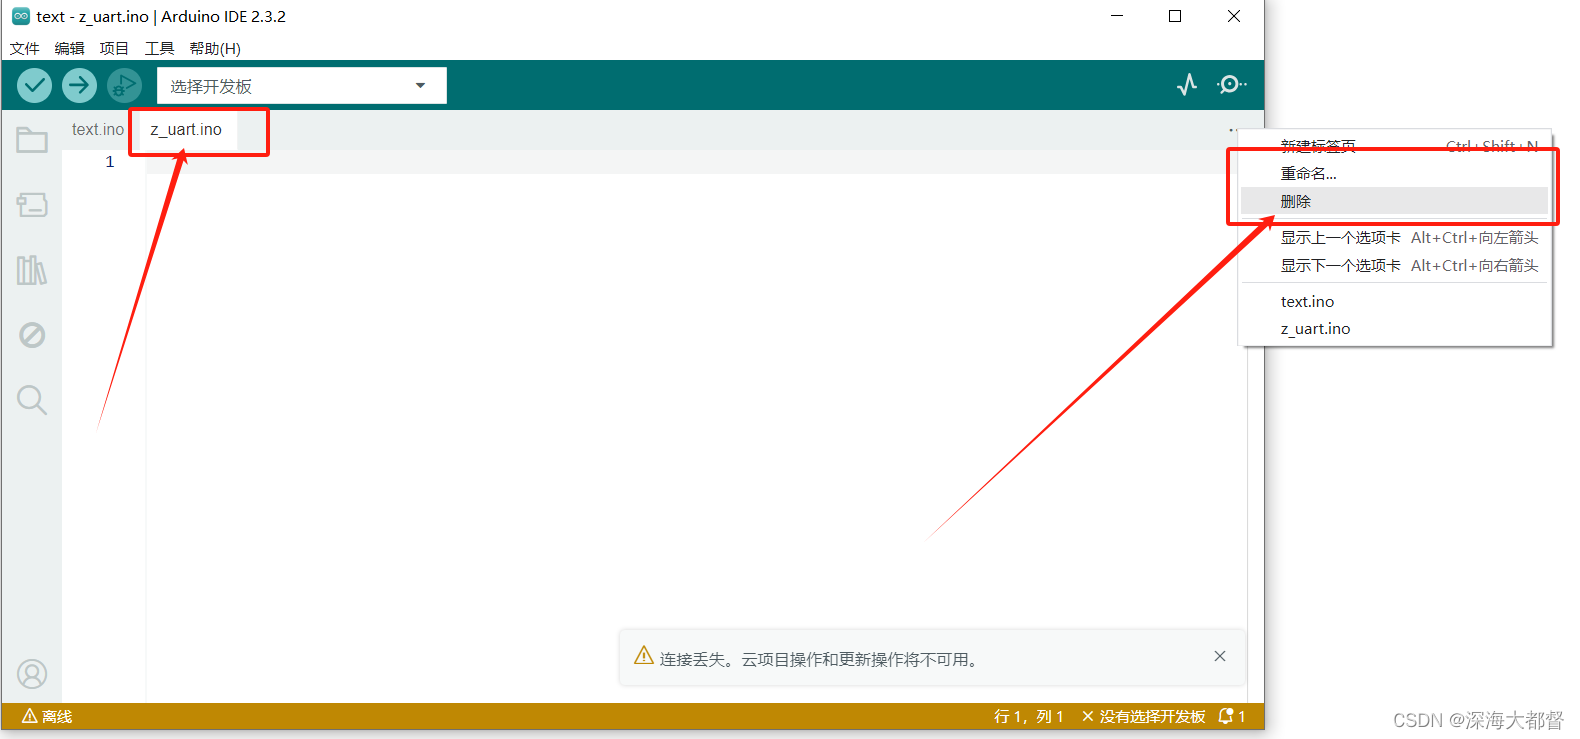This screenshot has height=739, width=1580.
Task: Select 显示上一个选项卡 menu entry
Action: coord(1395,237)
